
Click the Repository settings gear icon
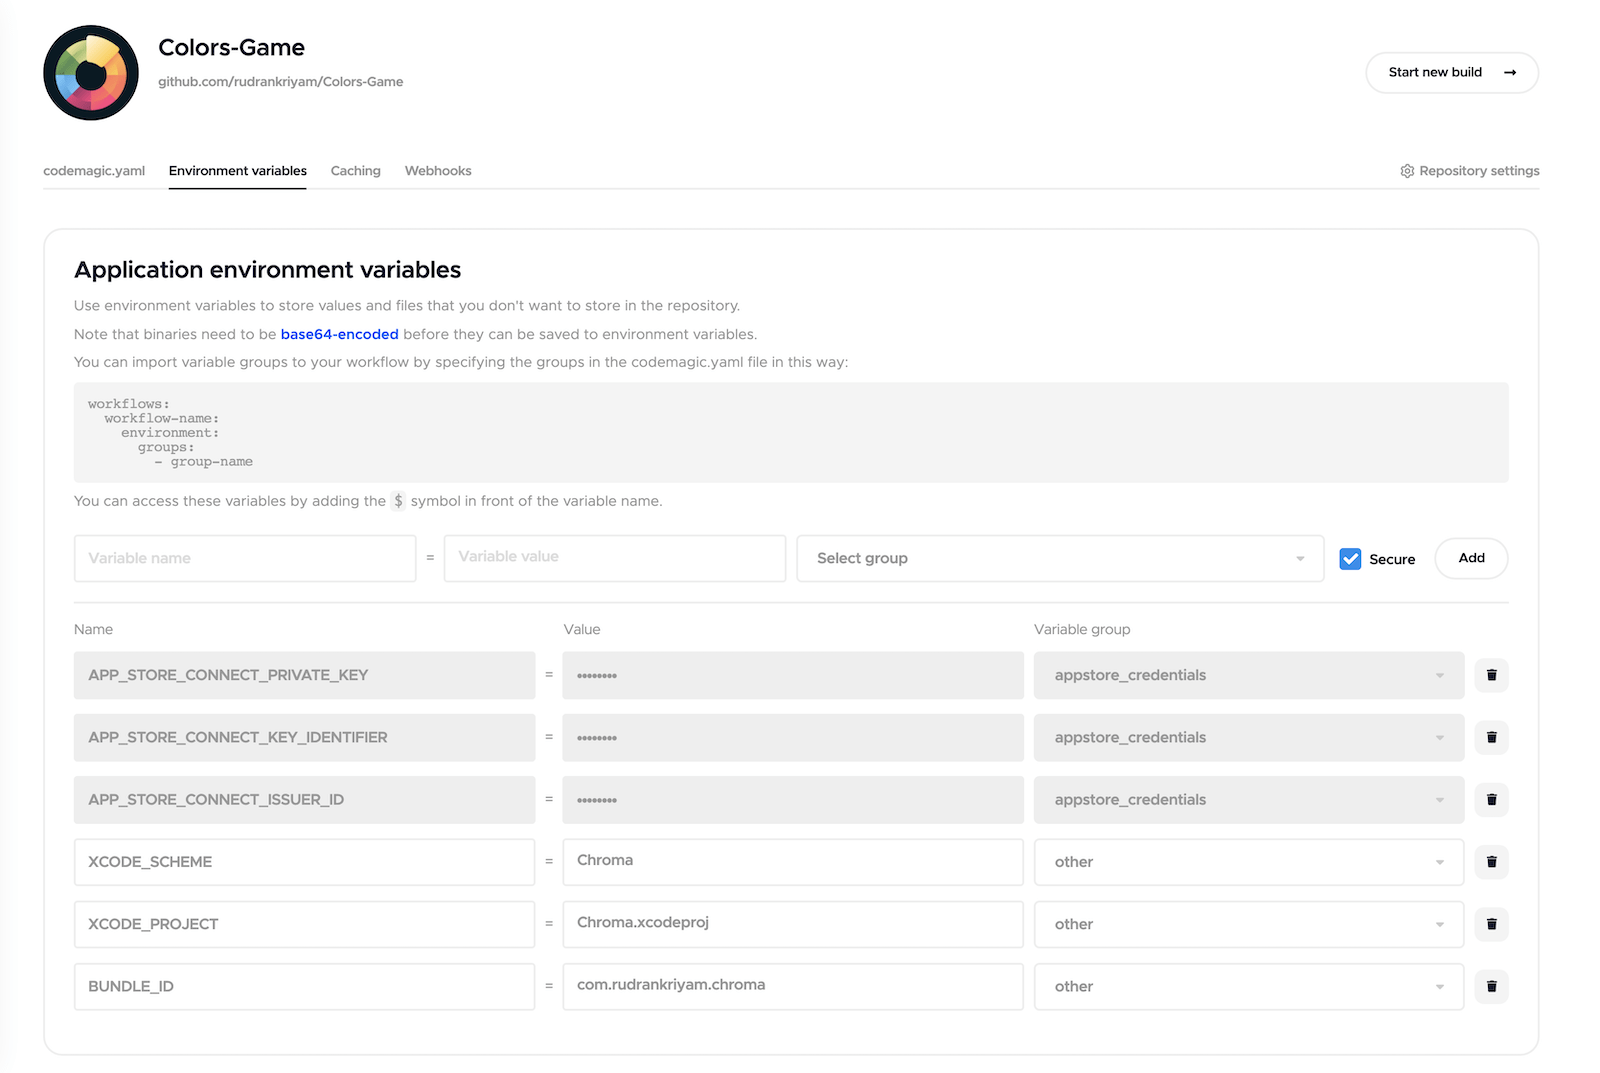point(1407,171)
